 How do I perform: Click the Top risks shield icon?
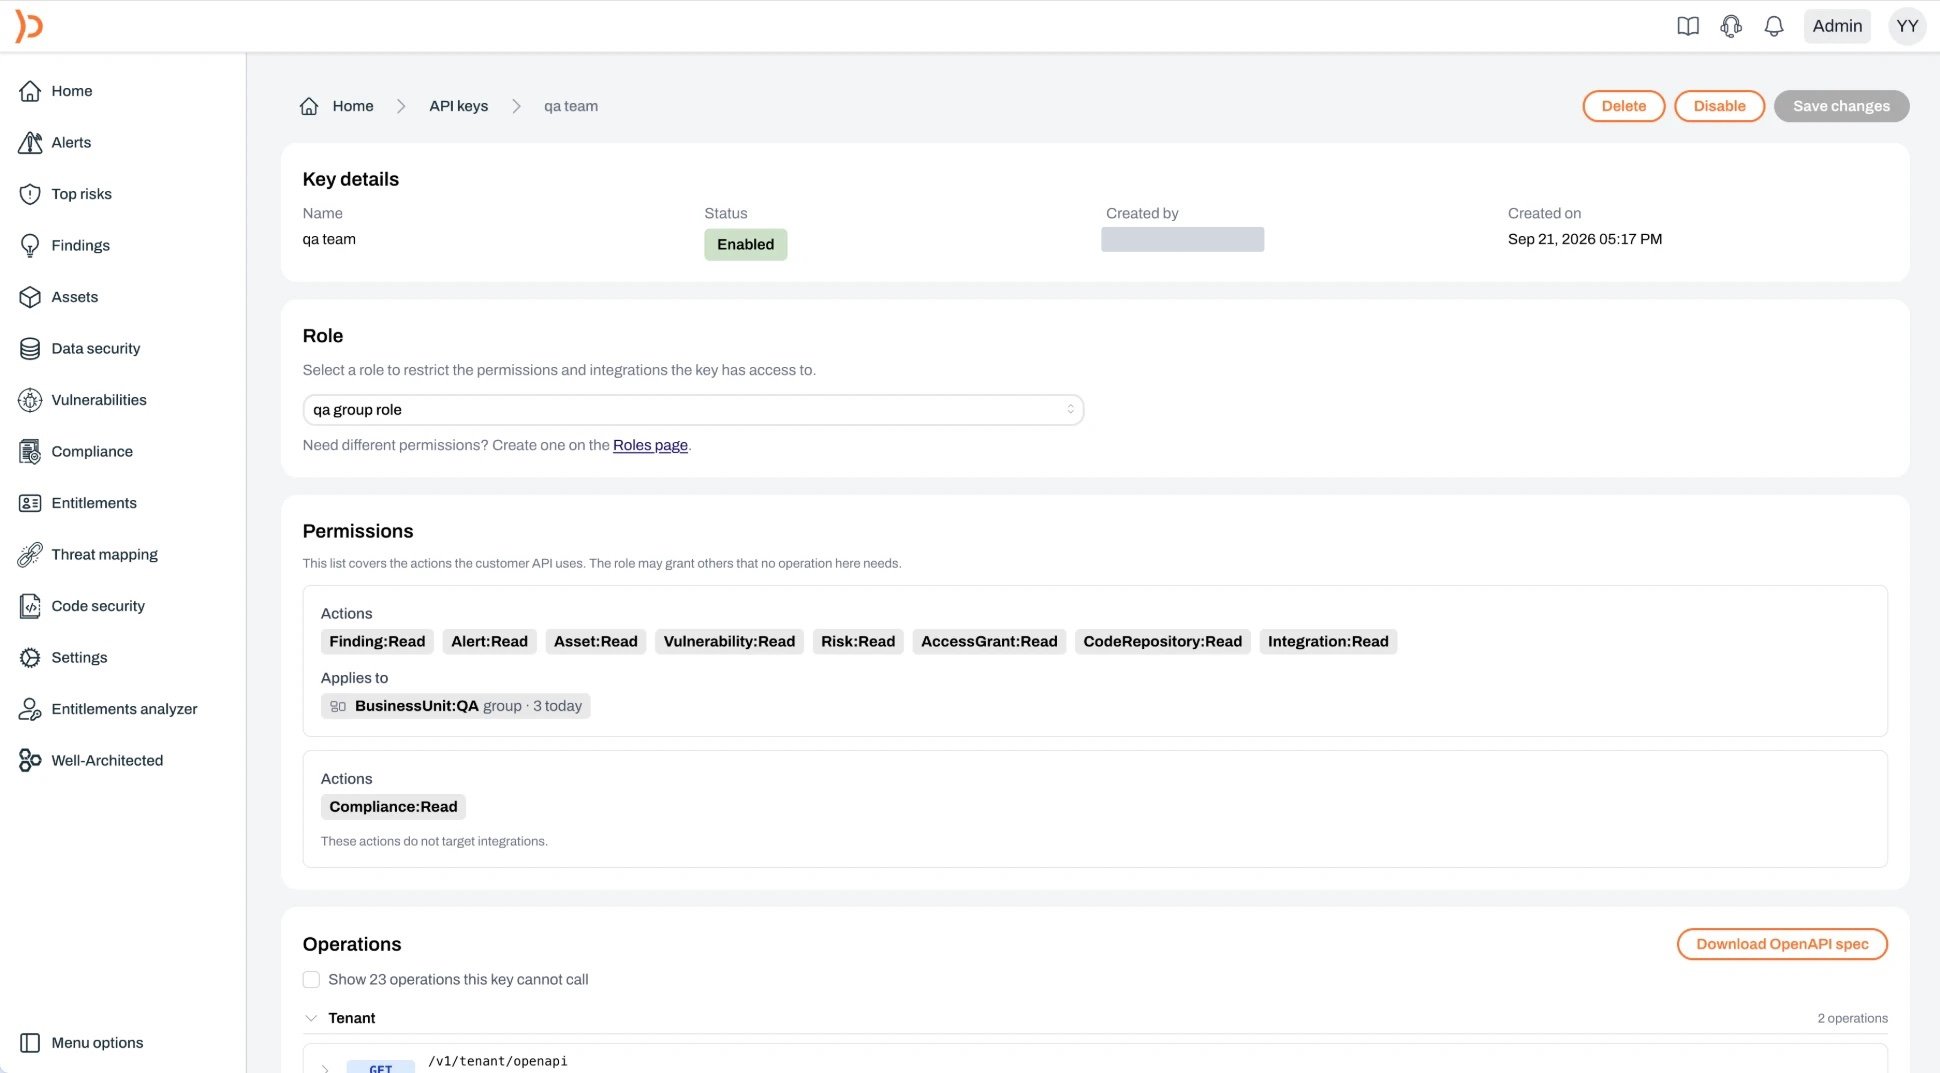[x=30, y=194]
